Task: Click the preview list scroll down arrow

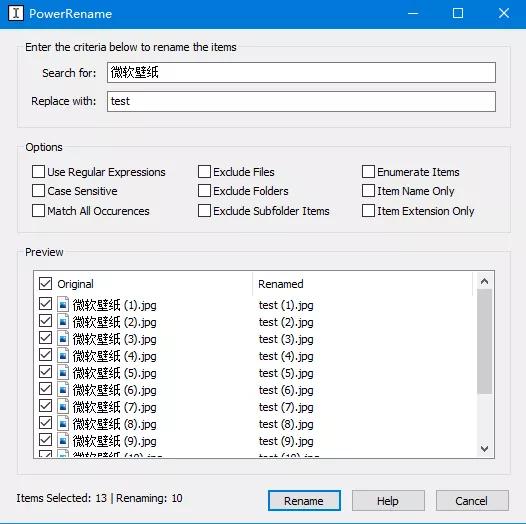Action: point(484,449)
